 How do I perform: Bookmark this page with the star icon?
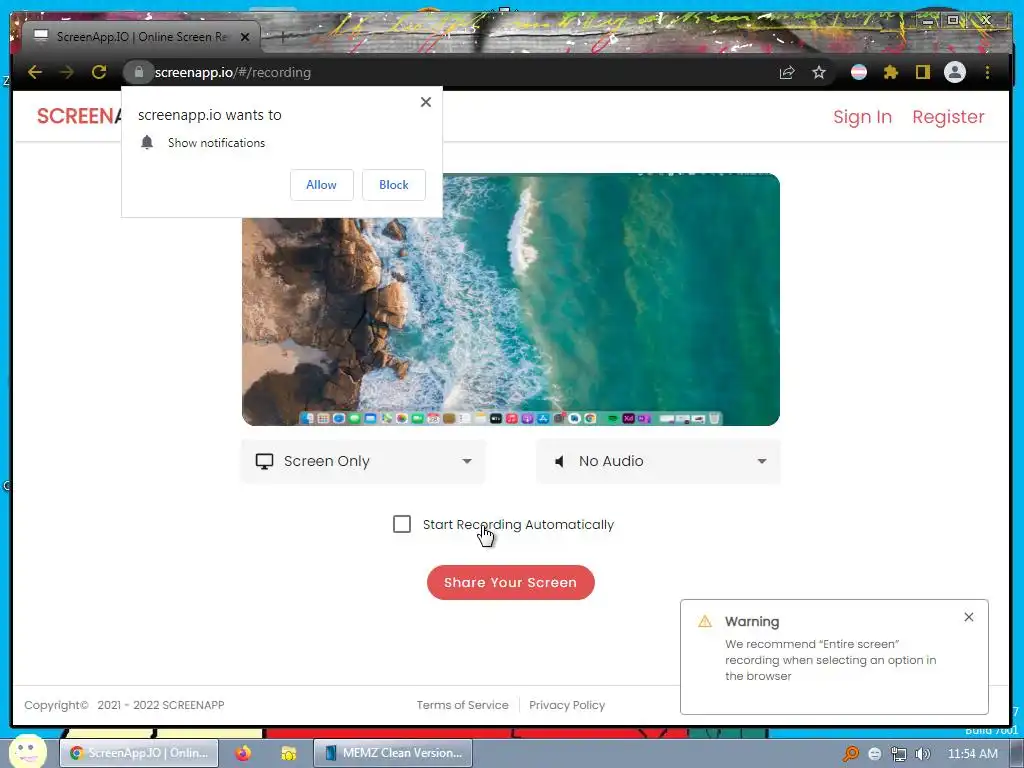point(819,72)
